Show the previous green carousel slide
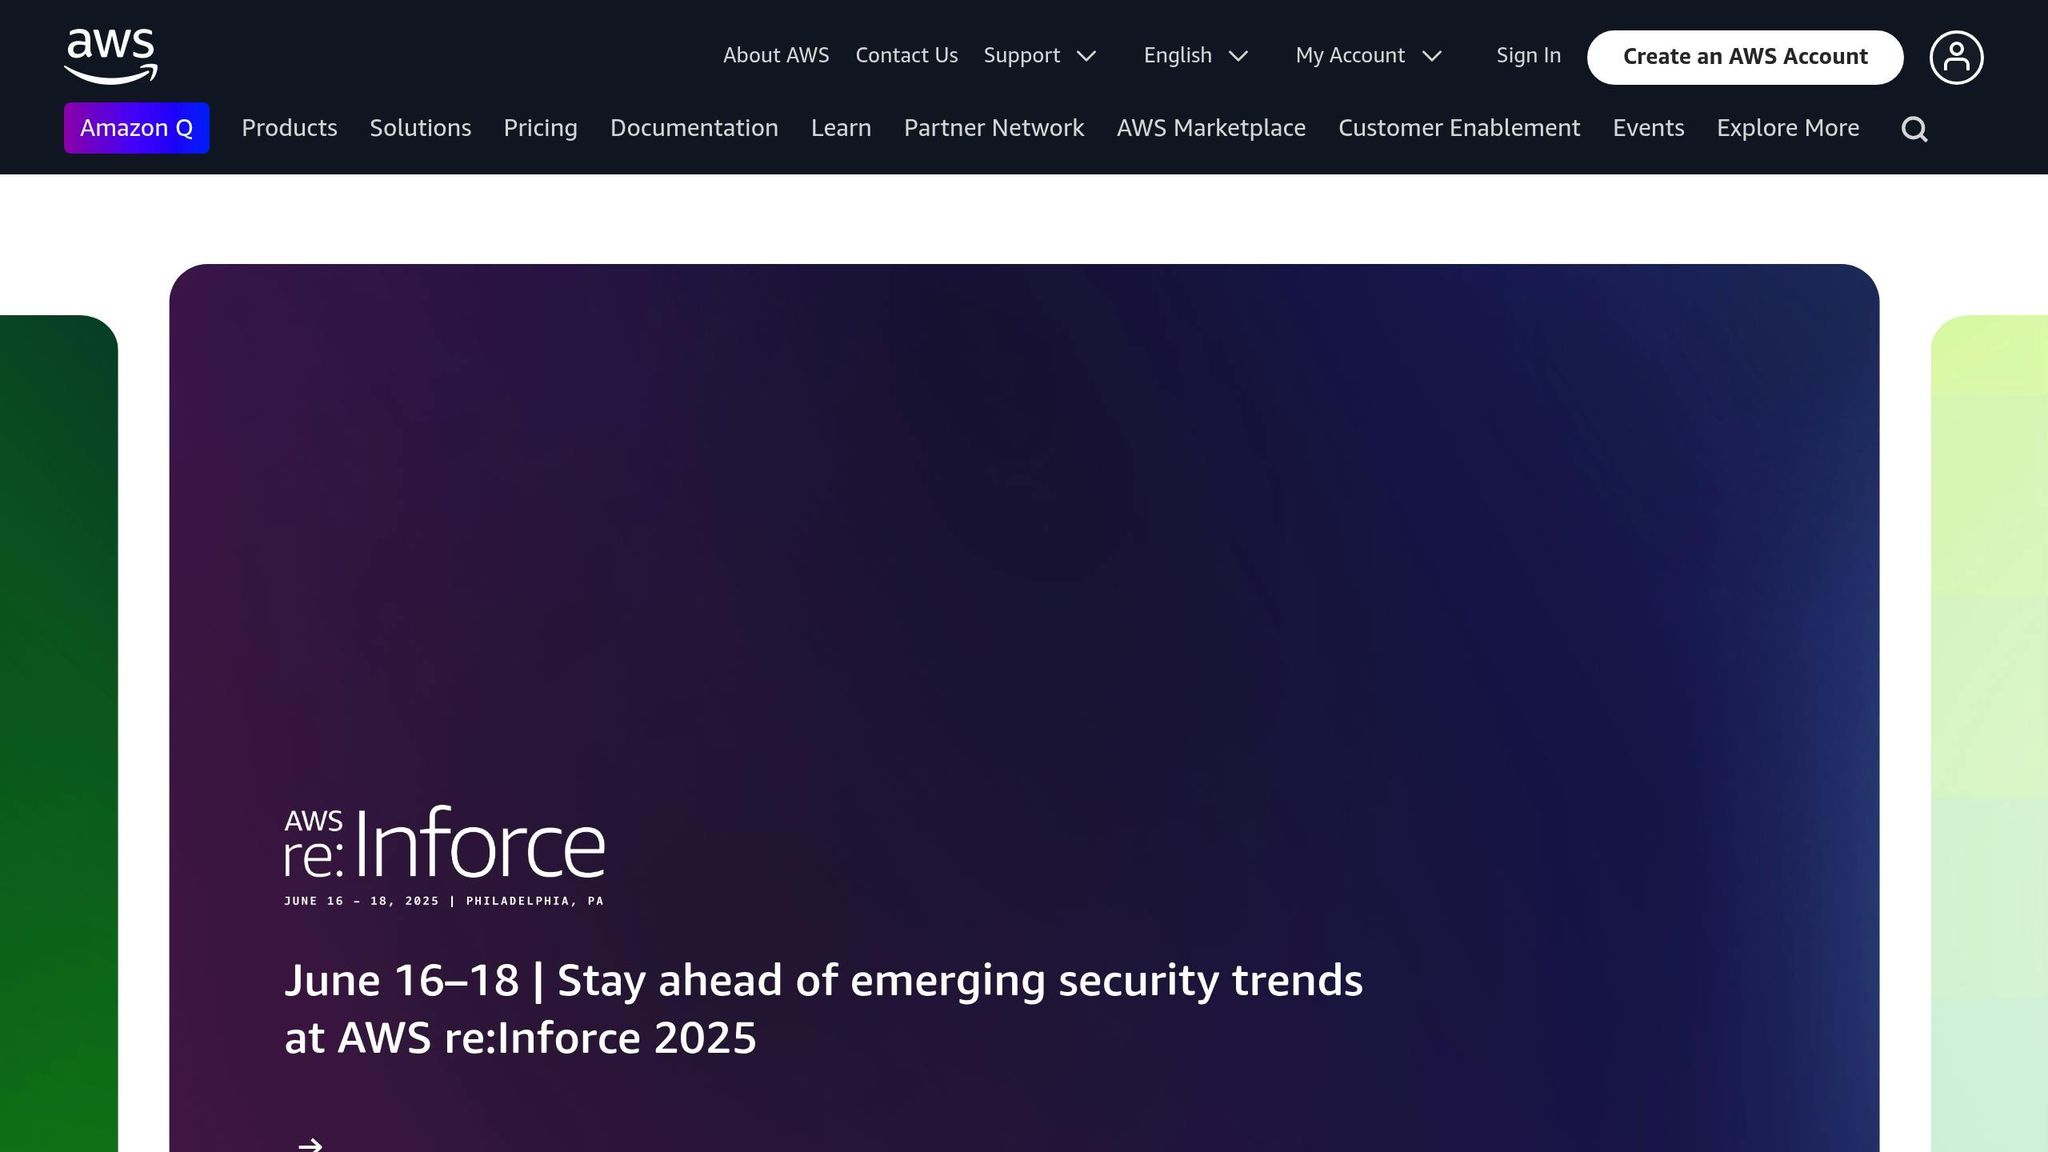The height and width of the screenshot is (1152, 2048). point(59,733)
